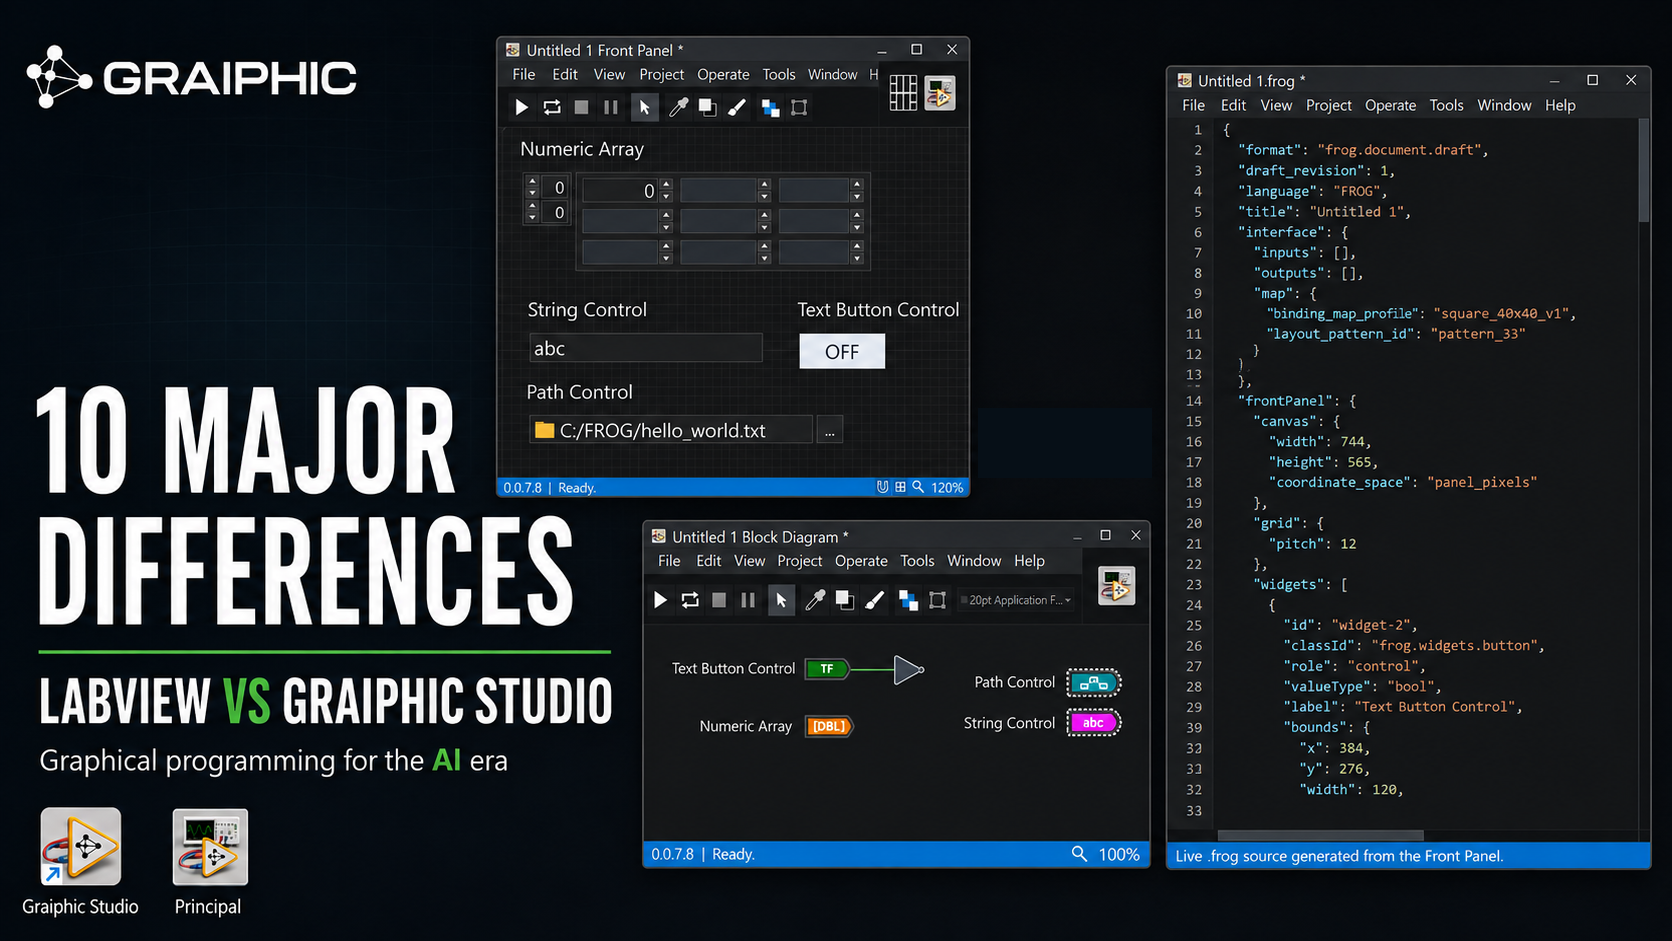
Task: Click the Numeric Array label on Front Panel
Action: [x=582, y=149]
